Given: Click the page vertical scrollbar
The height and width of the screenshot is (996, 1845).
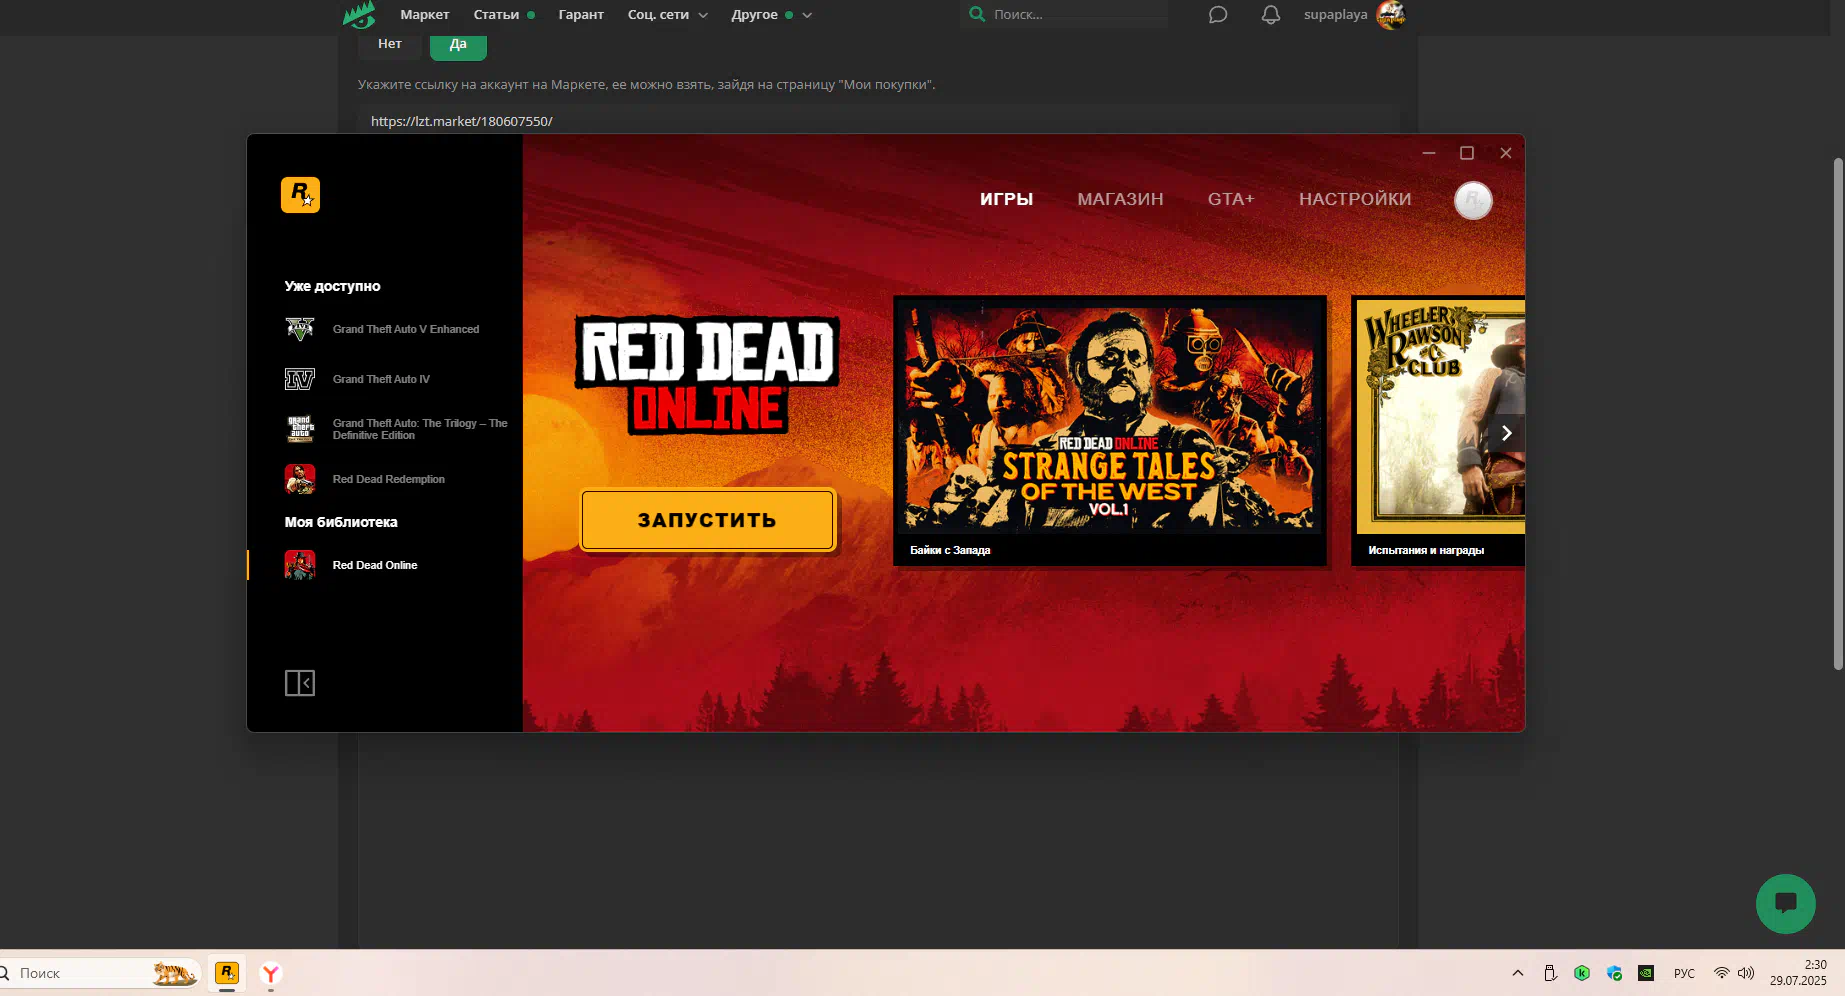Looking at the screenshot, I should (x=1838, y=413).
